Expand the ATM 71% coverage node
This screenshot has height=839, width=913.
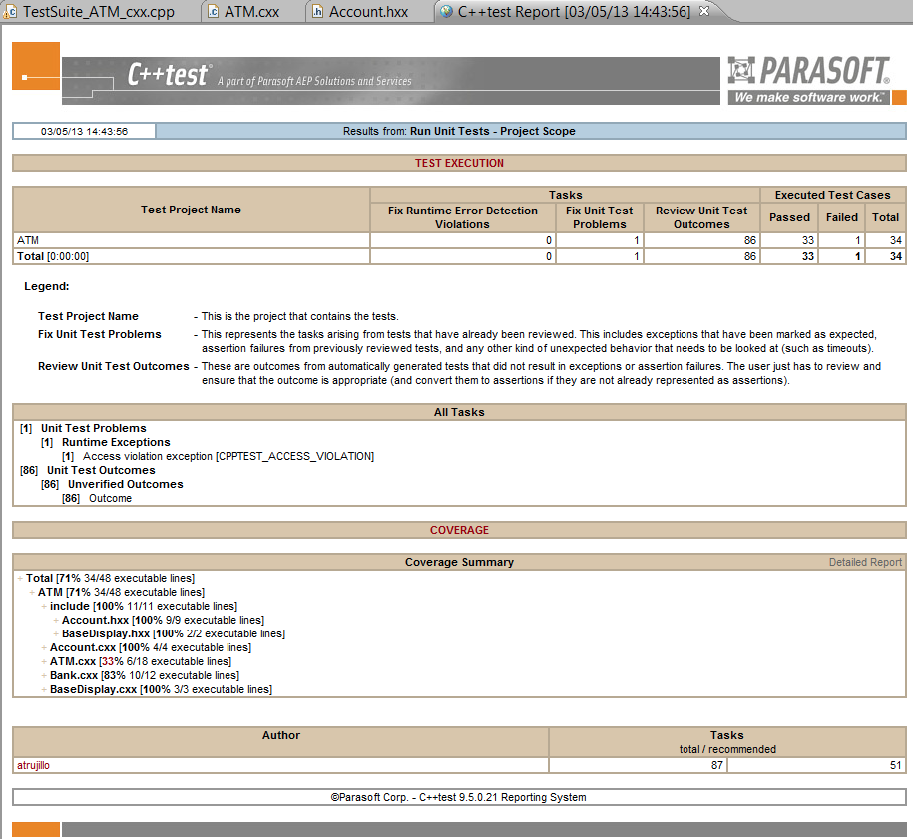pos(32,592)
